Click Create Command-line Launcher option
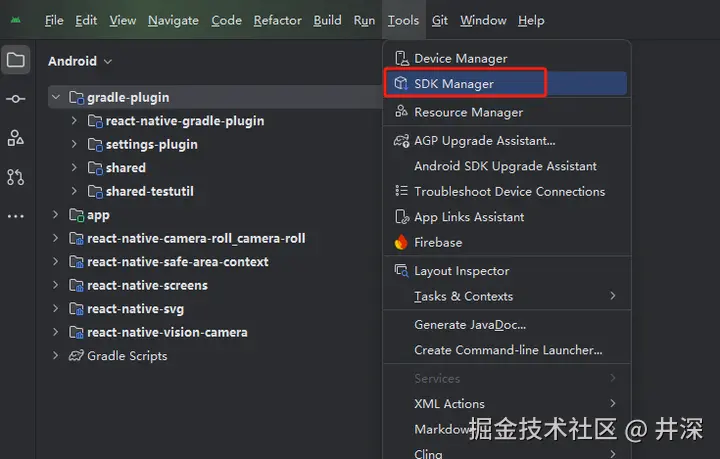The width and height of the screenshot is (720, 459). click(508, 350)
